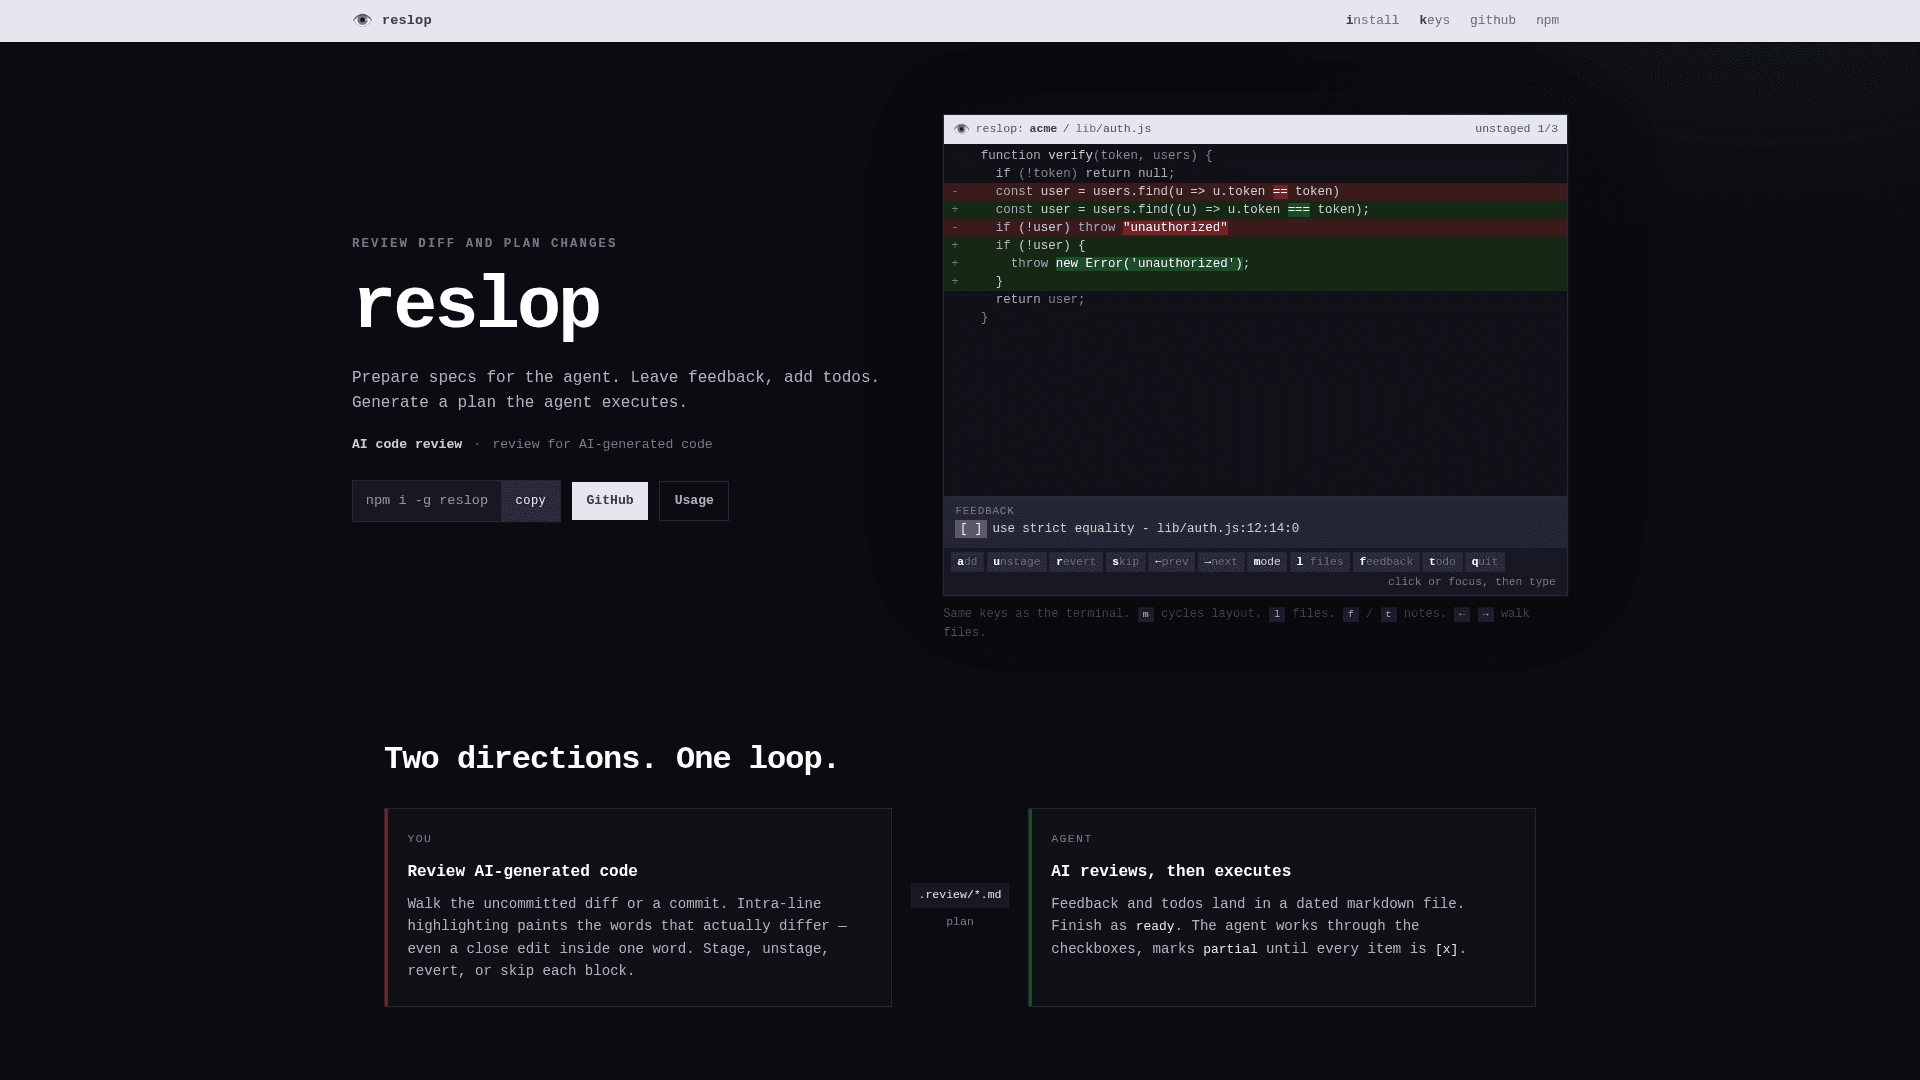Screen dimensions: 1920x1080
Task: Show file list with l files key
Action: click(x=1320, y=562)
